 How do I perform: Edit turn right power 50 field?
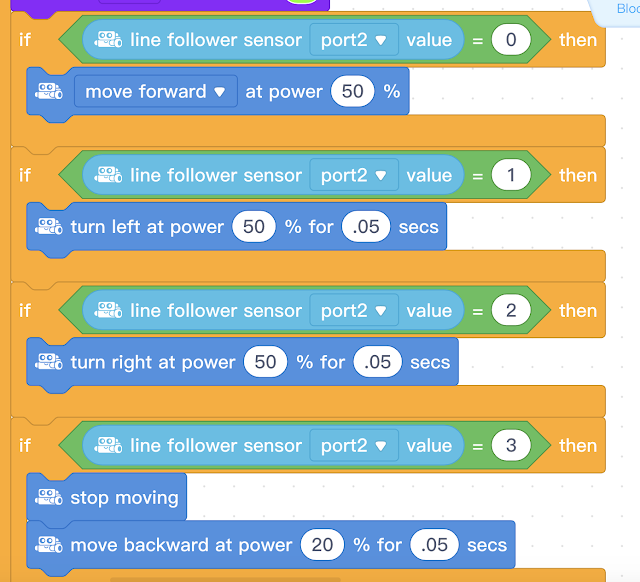point(265,362)
